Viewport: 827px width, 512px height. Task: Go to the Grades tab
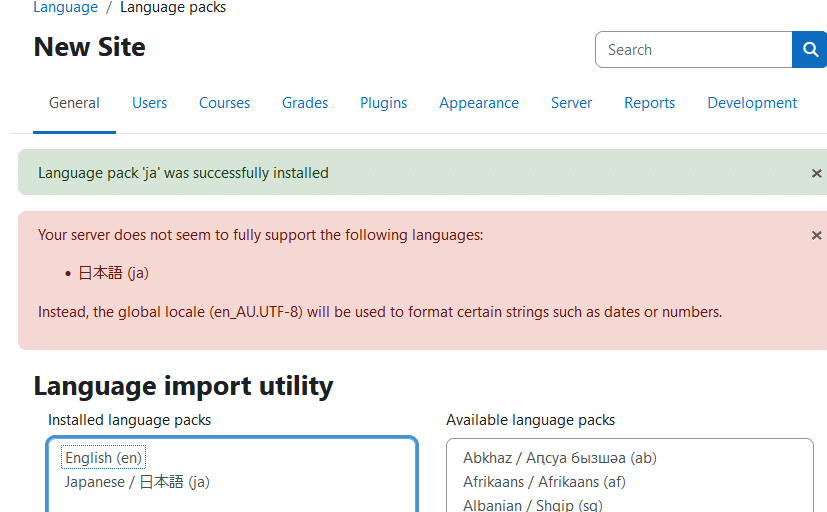tap(305, 103)
